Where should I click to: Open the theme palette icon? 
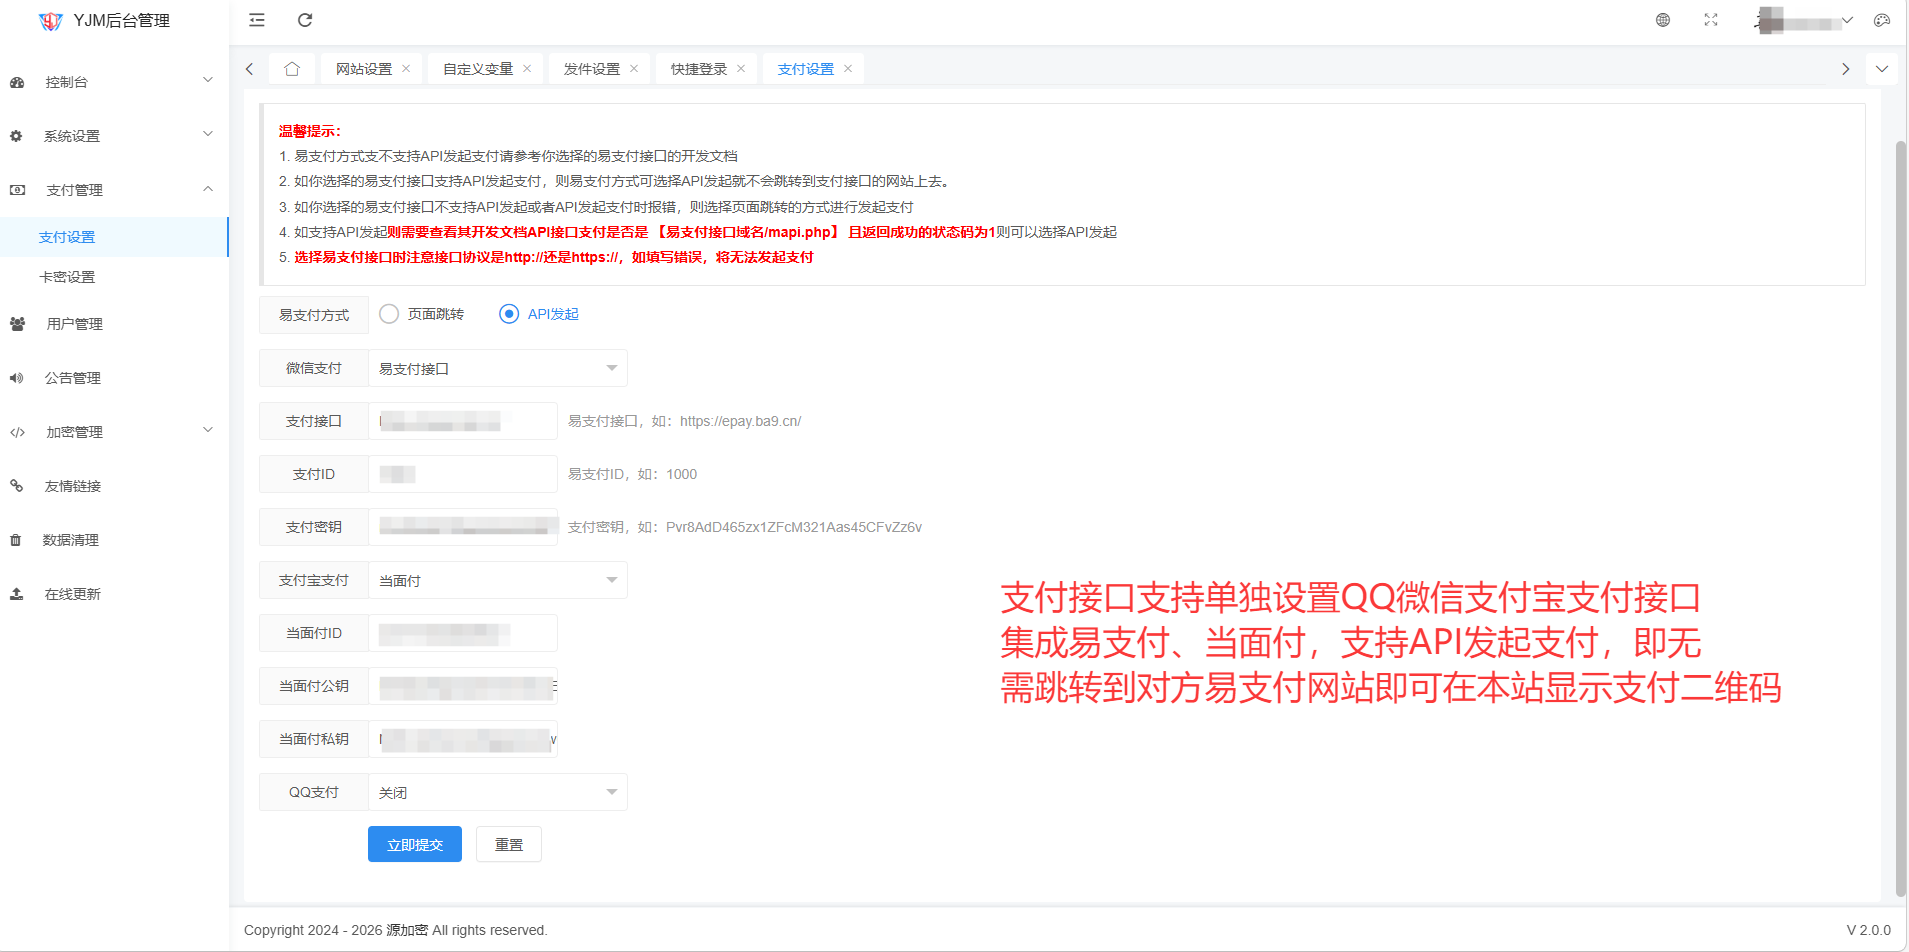(1881, 20)
